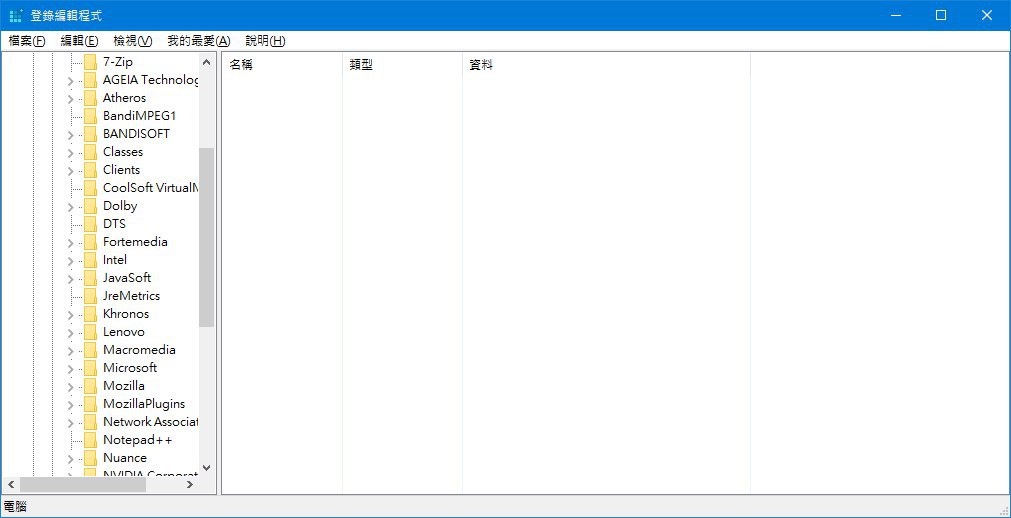Screen dimensions: 1011x518
Task: Expand the JavaSoft key chevron
Action: [x=71, y=279]
